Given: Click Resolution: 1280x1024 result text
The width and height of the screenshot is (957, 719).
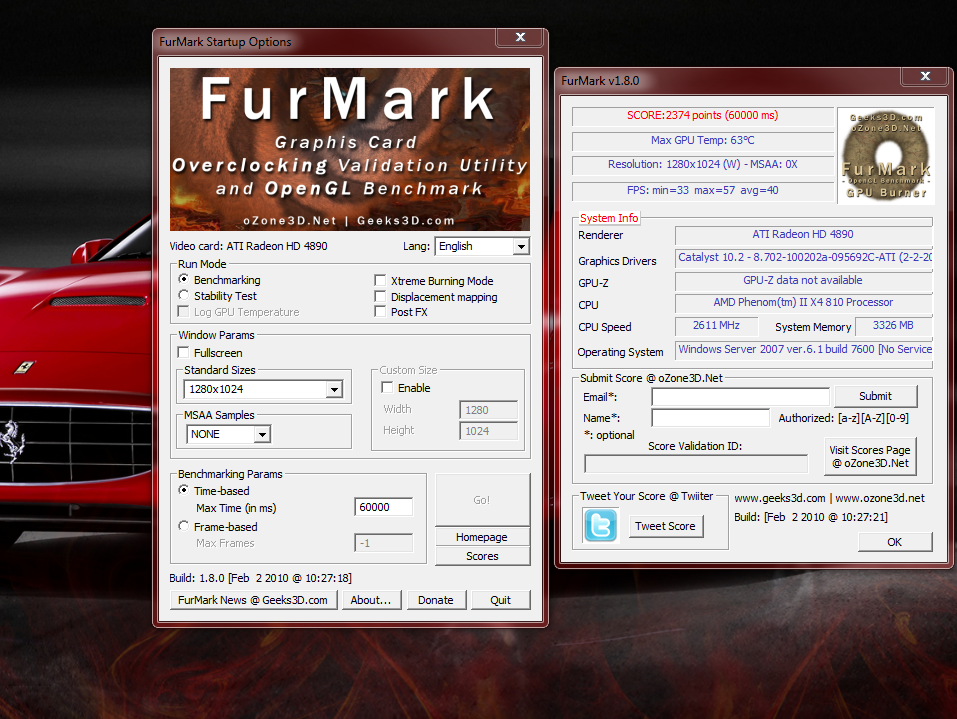Looking at the screenshot, I should pos(702,164).
